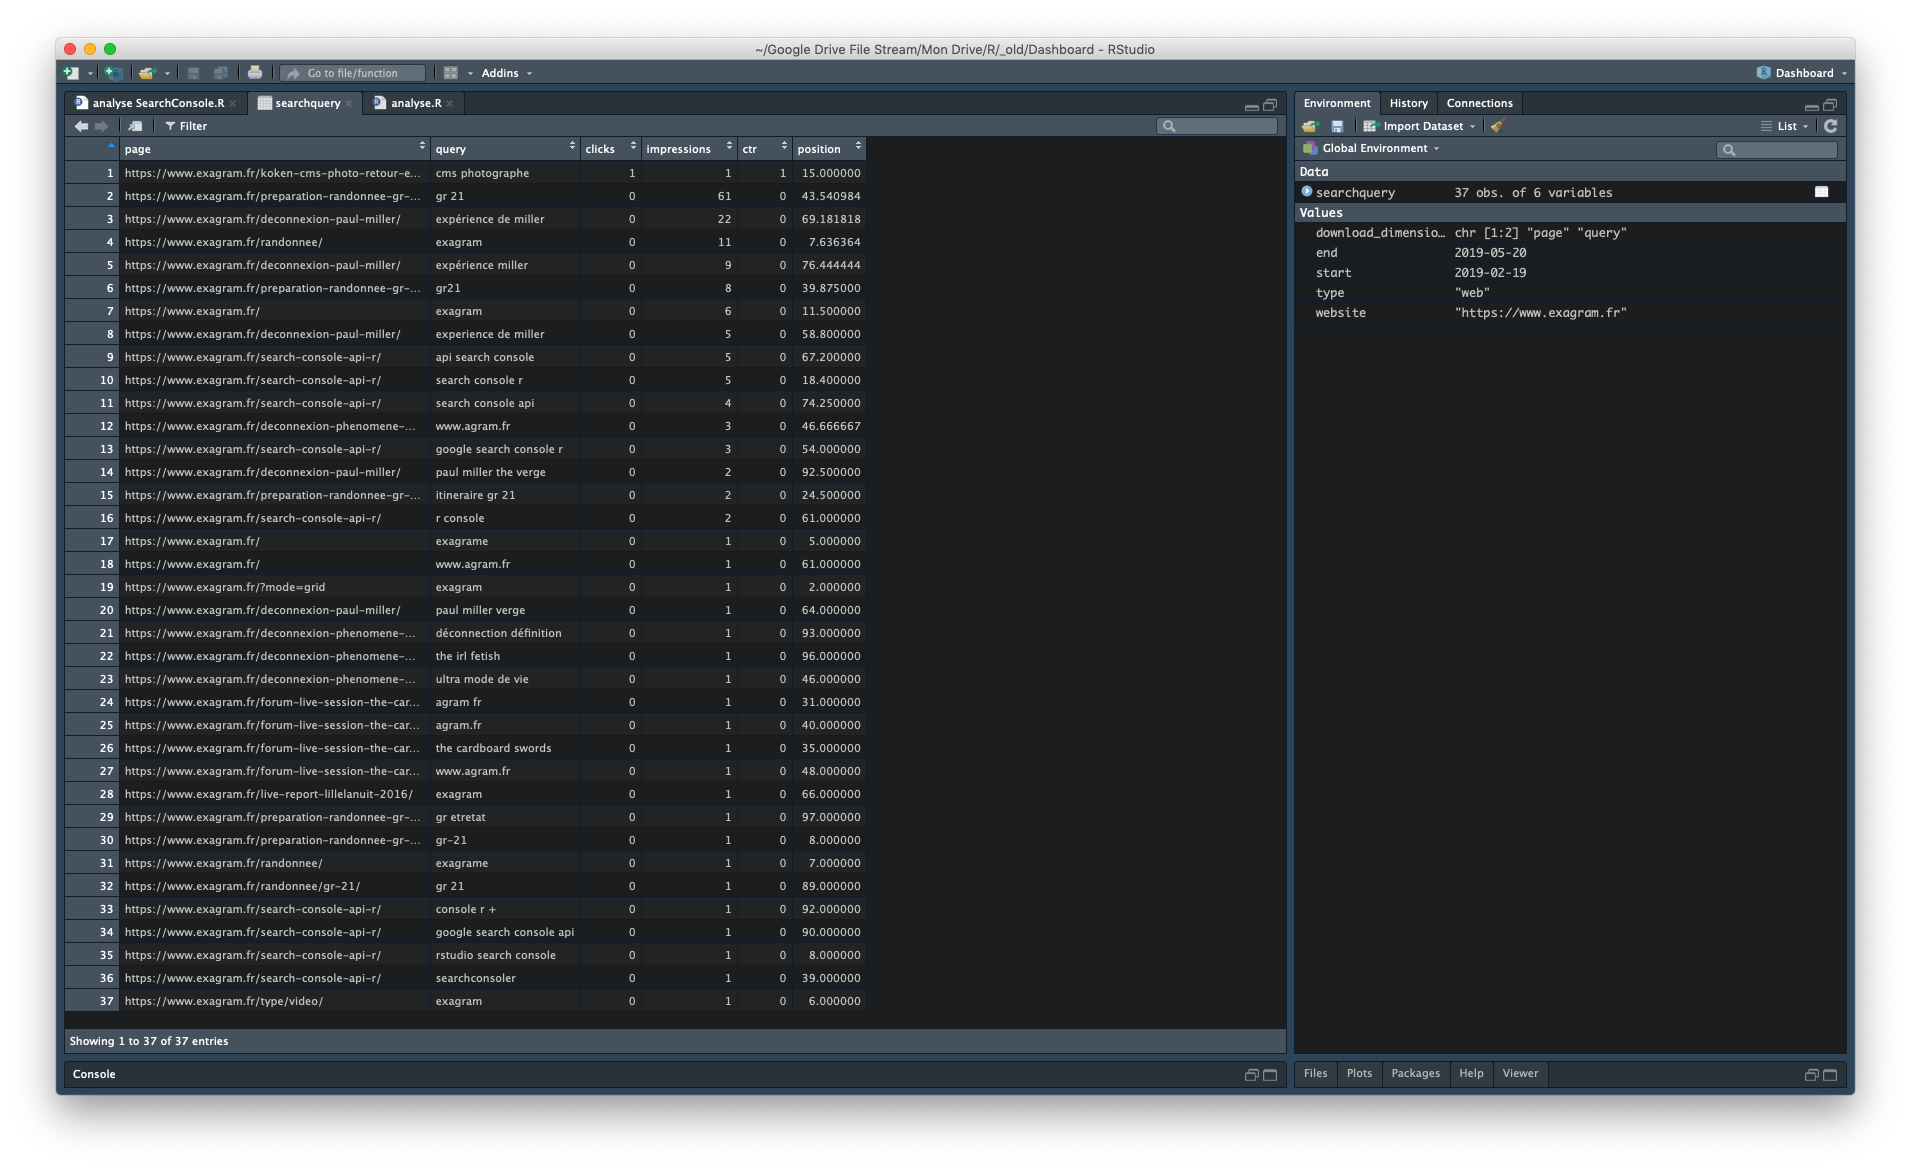Open the Packages tab
The height and width of the screenshot is (1169, 1911).
1415,1073
